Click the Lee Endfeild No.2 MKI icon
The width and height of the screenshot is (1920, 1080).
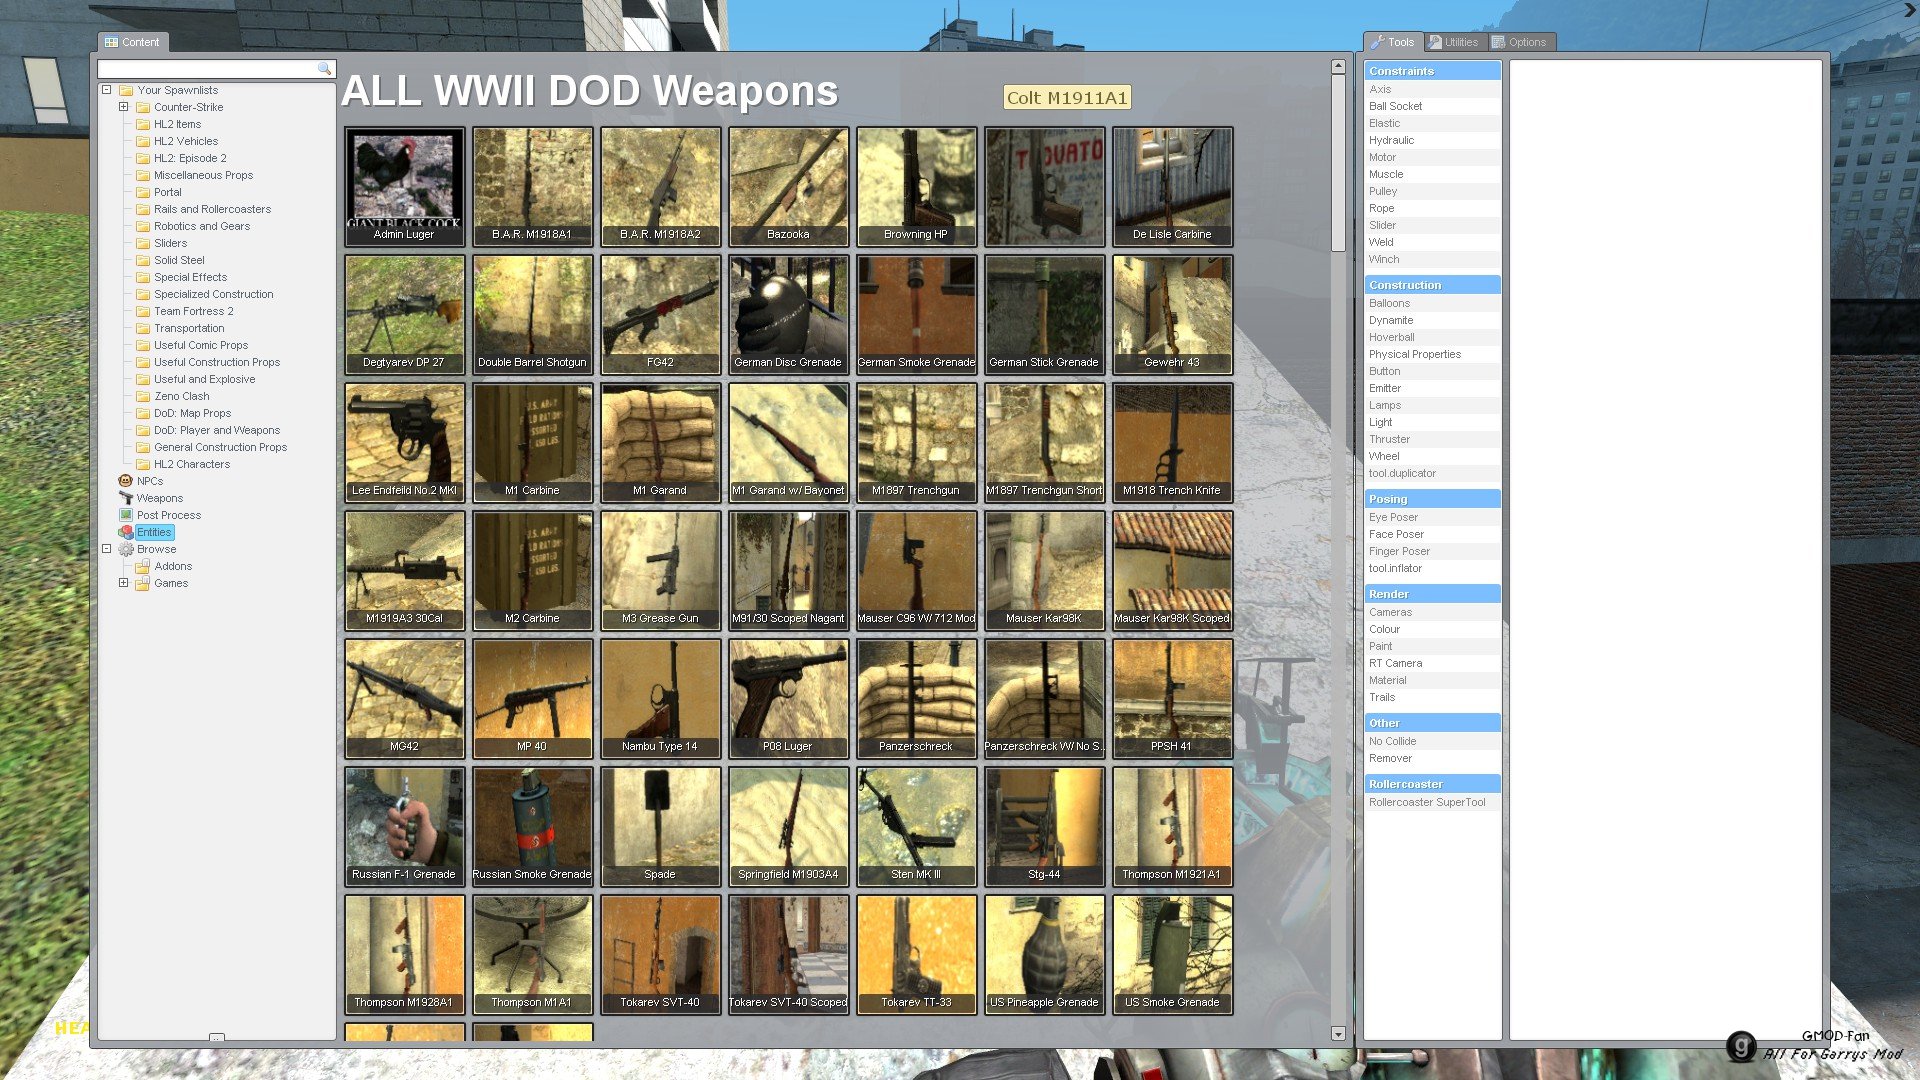coord(404,442)
